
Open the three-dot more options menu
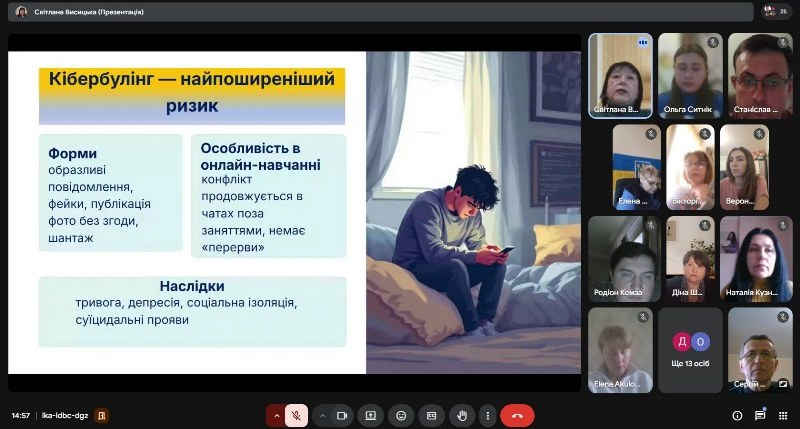[489, 415]
